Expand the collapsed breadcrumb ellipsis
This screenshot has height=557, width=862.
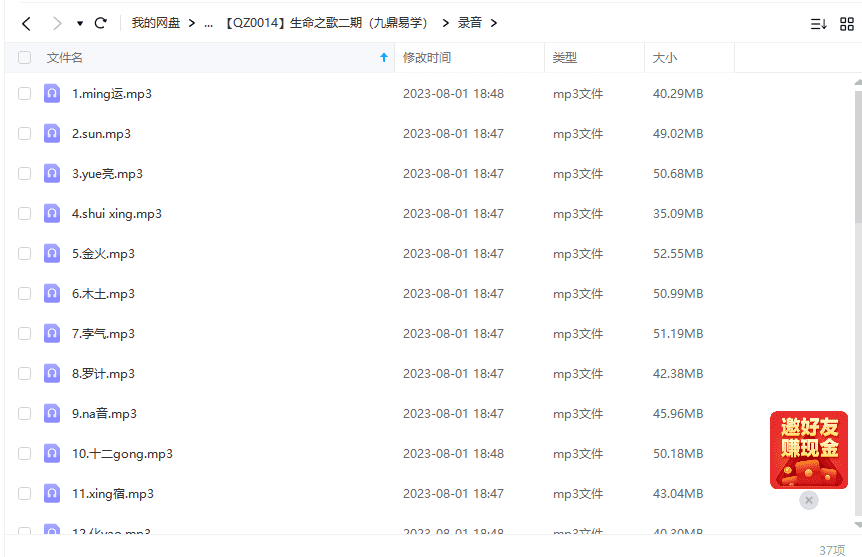208,23
